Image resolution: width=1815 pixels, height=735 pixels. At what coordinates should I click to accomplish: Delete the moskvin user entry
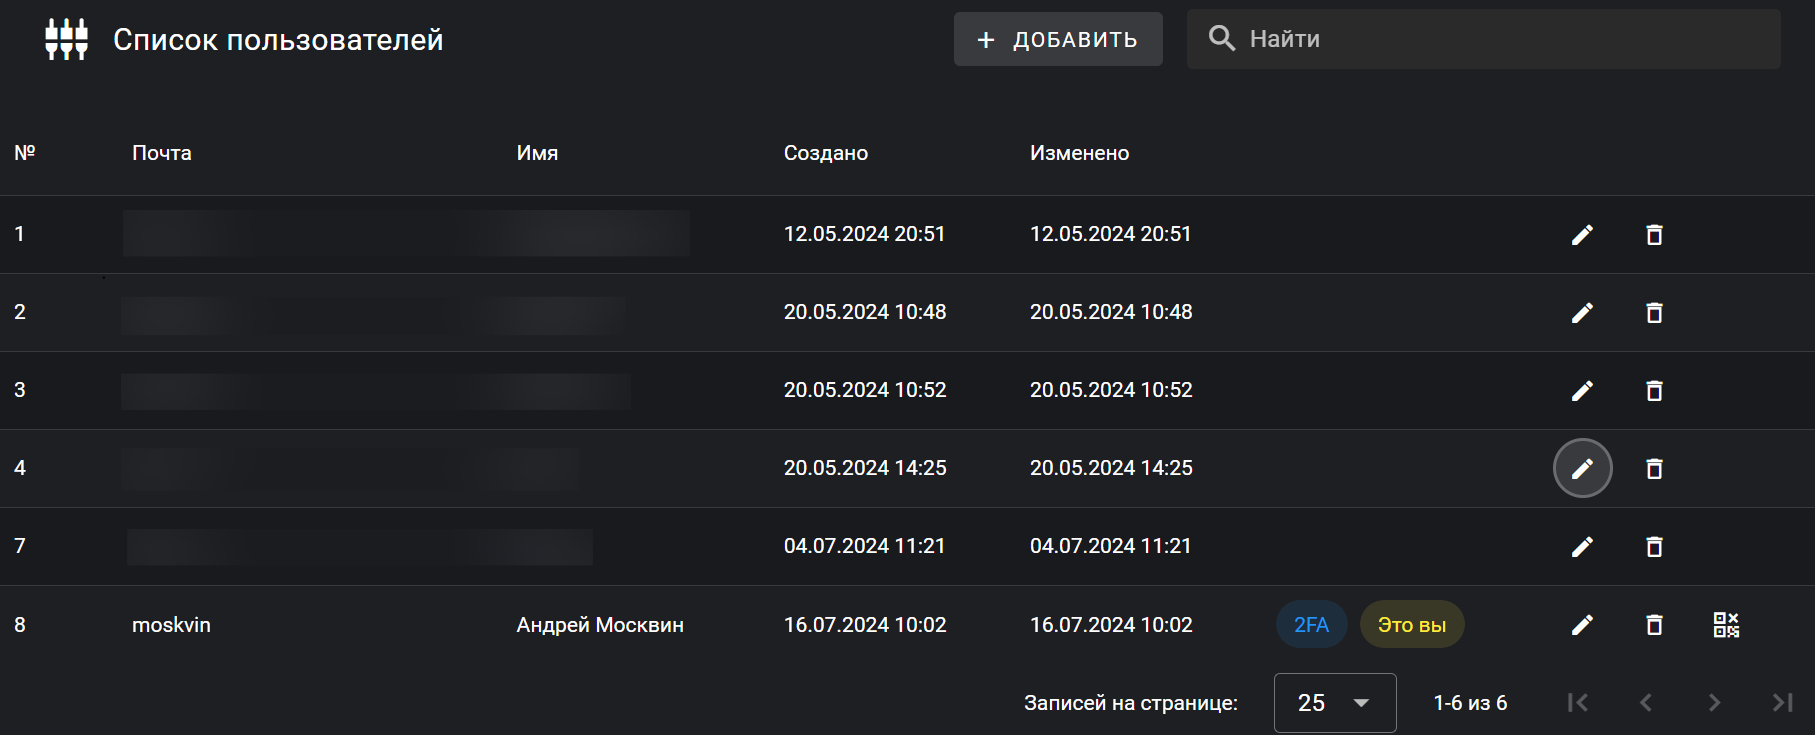[x=1654, y=625]
